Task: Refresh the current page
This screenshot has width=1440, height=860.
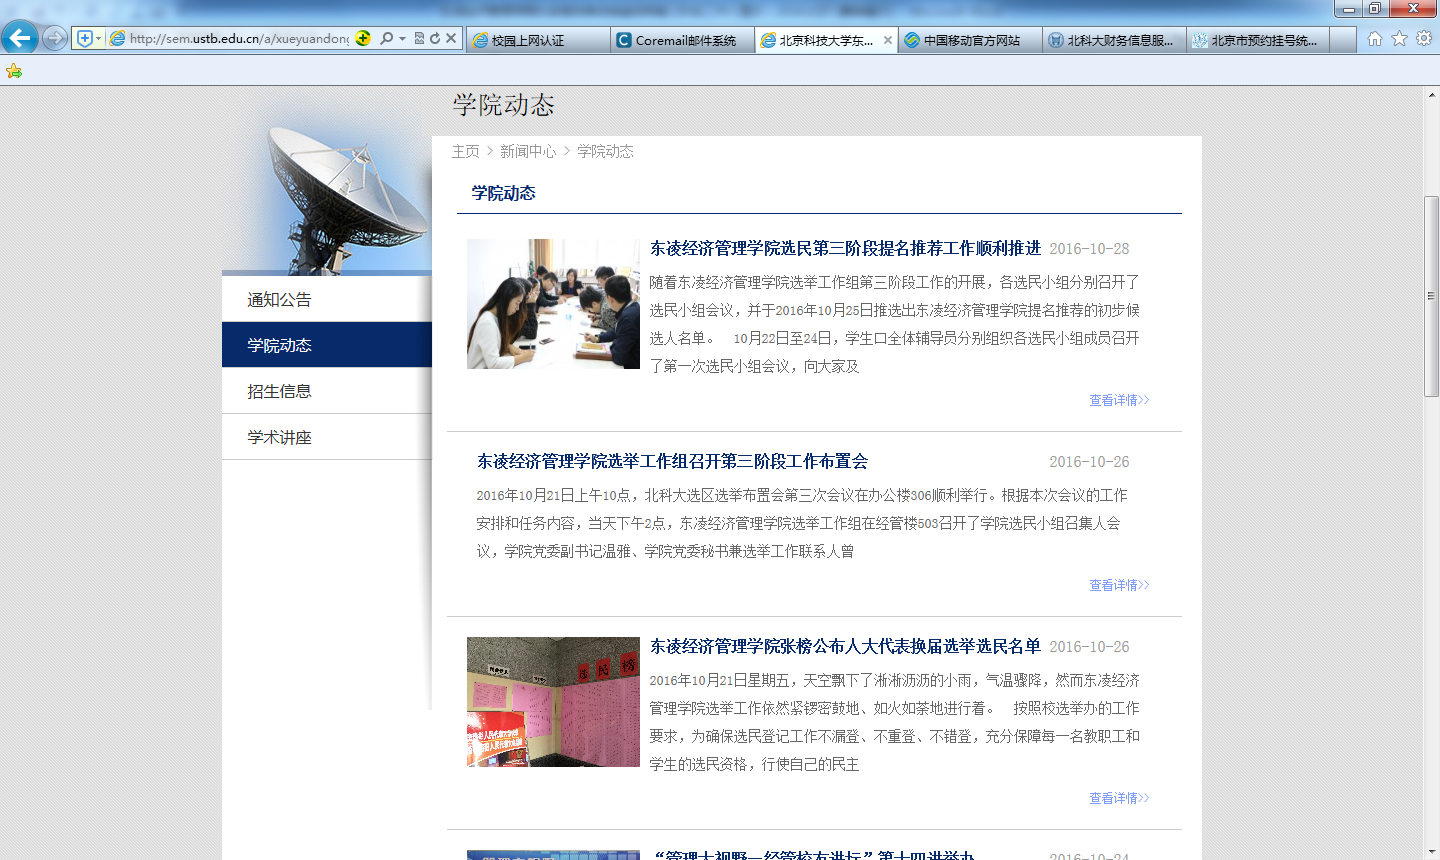Action: tap(436, 38)
